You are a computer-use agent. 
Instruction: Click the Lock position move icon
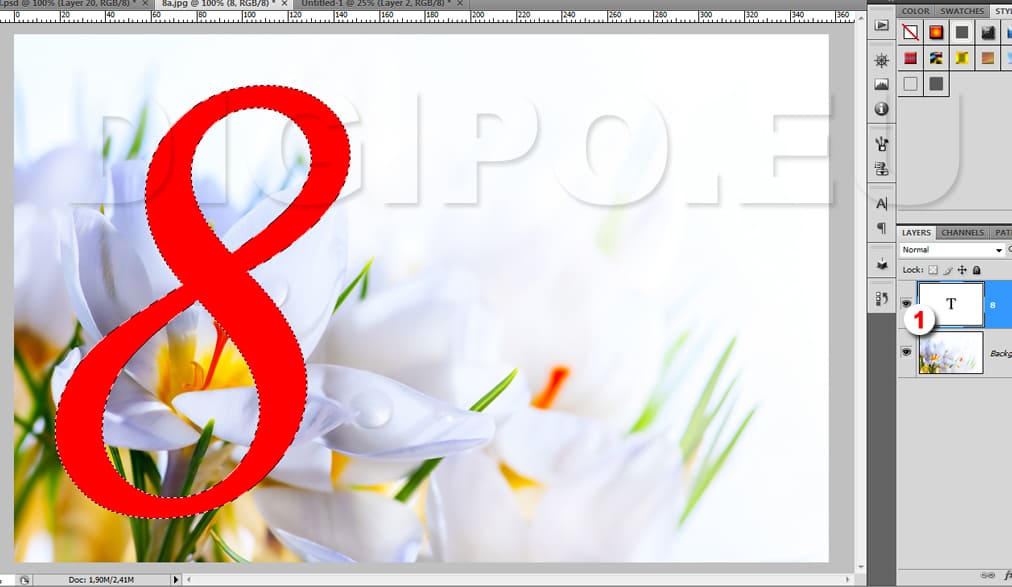(962, 270)
